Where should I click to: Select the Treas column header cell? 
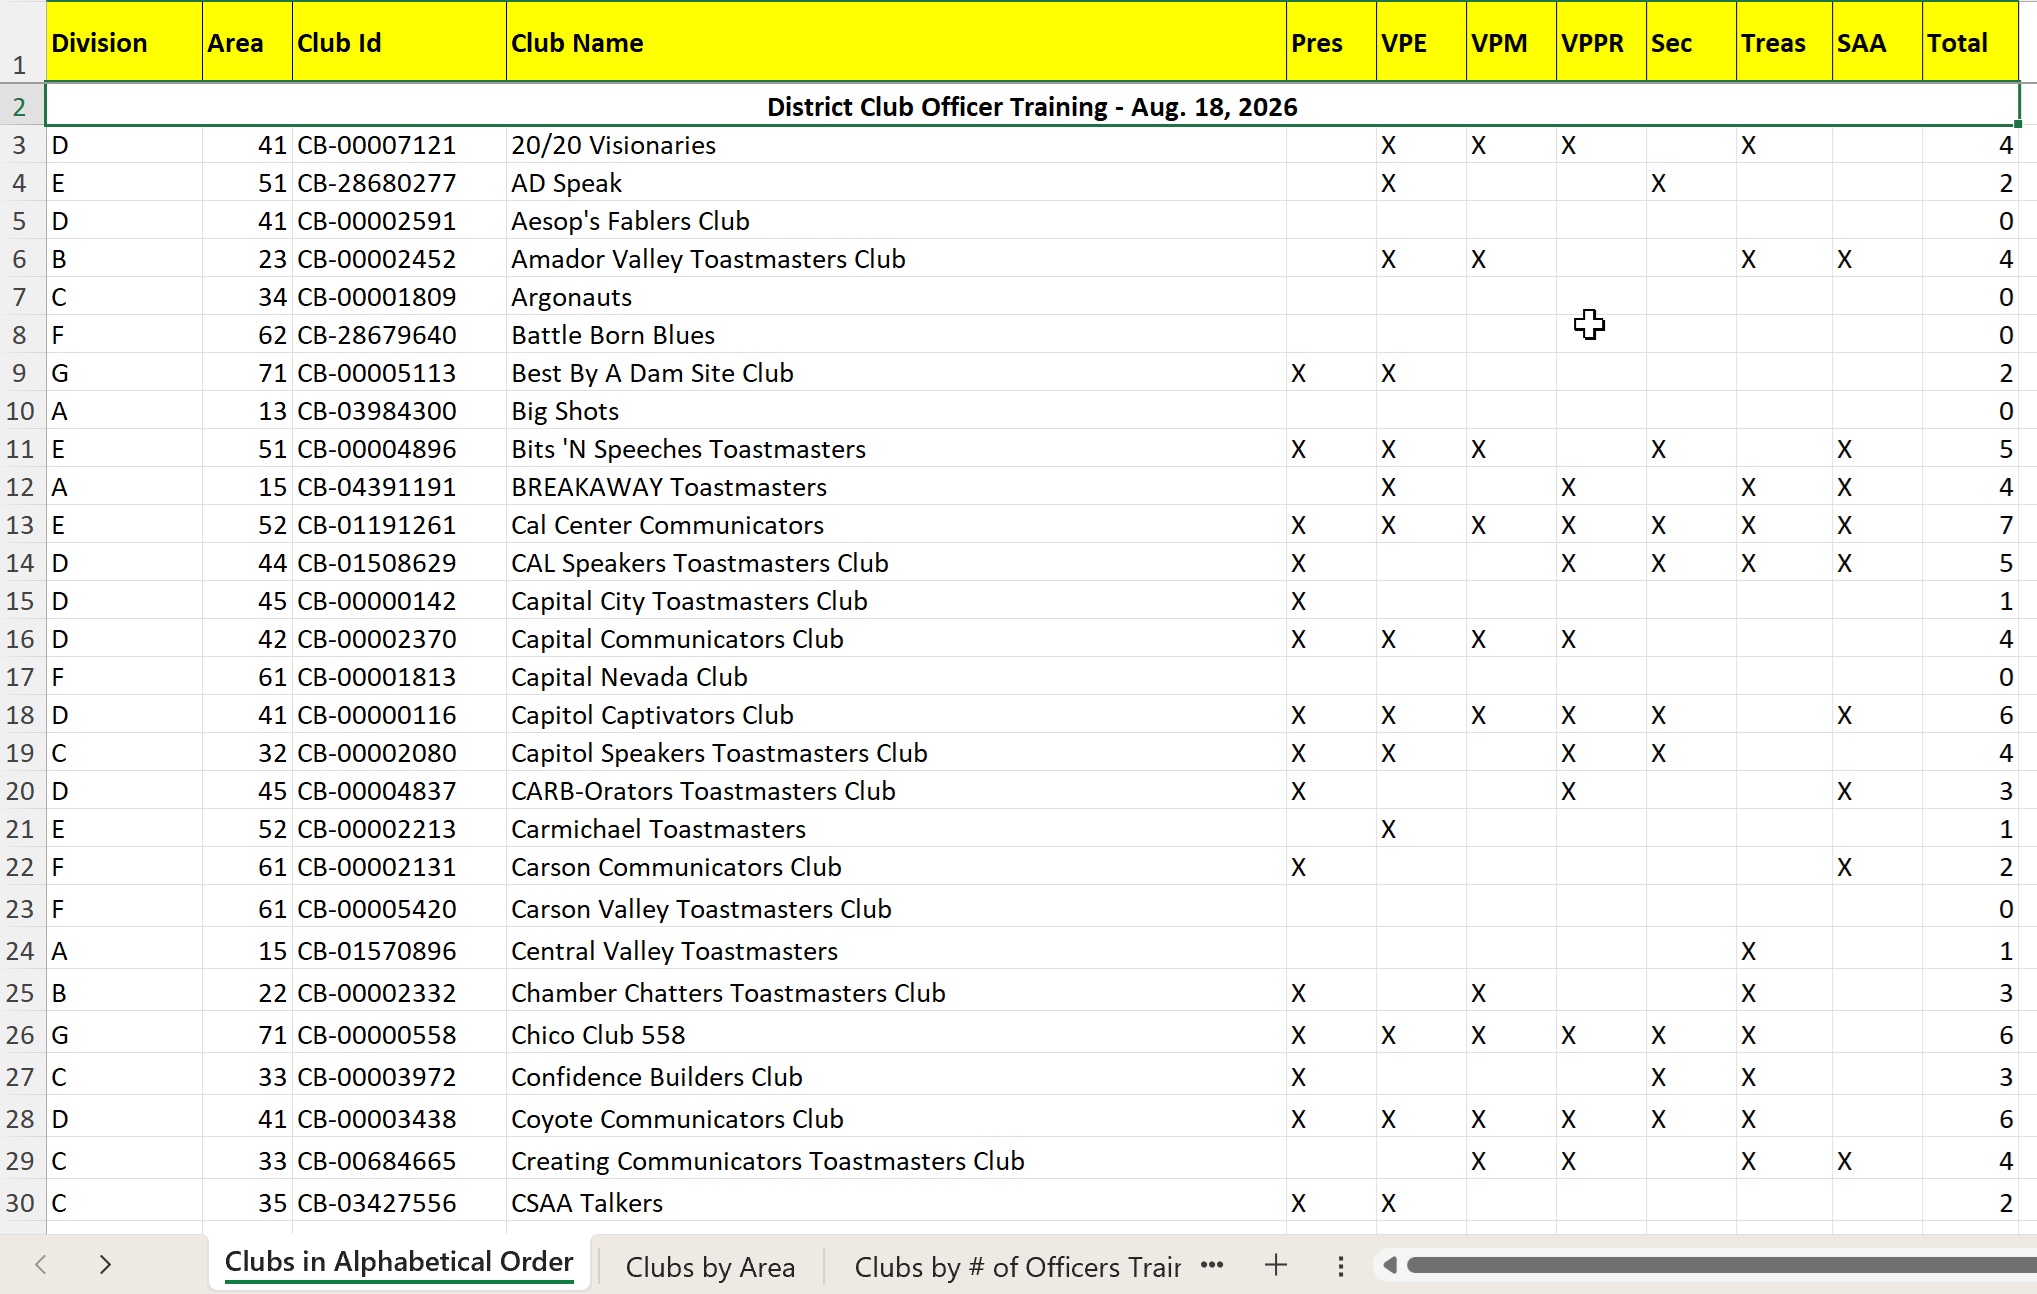point(1784,42)
